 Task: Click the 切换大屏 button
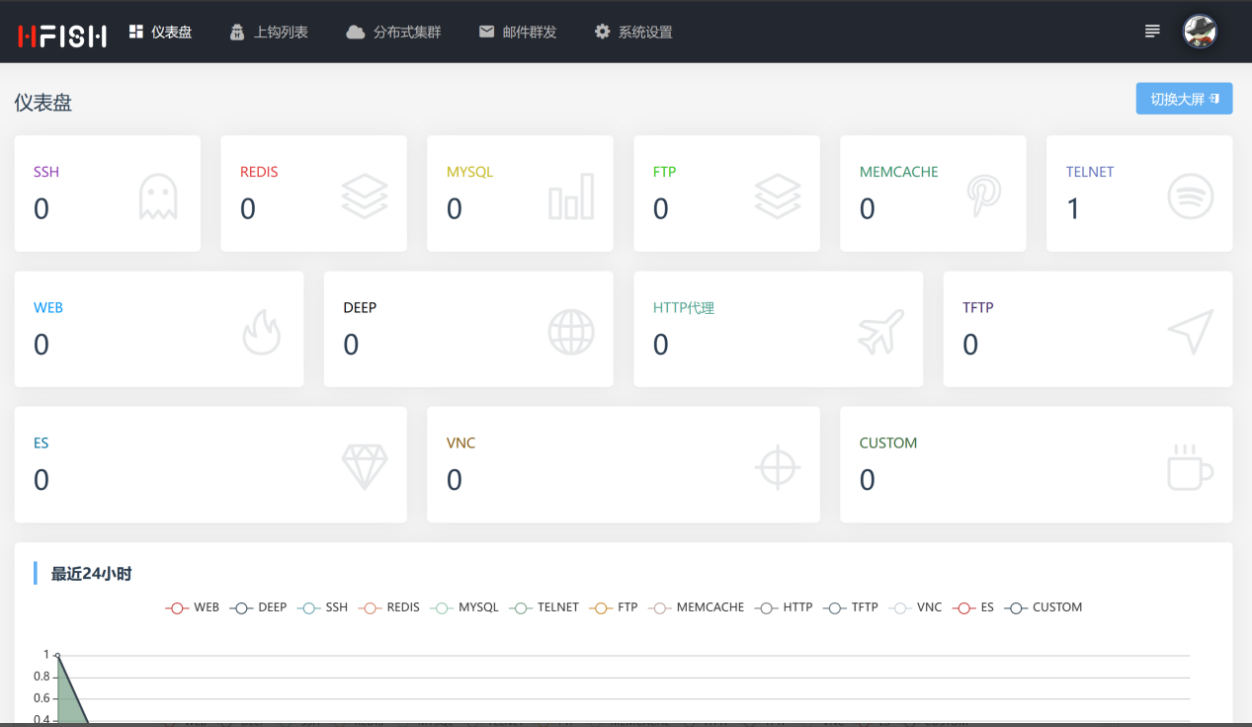(1184, 99)
